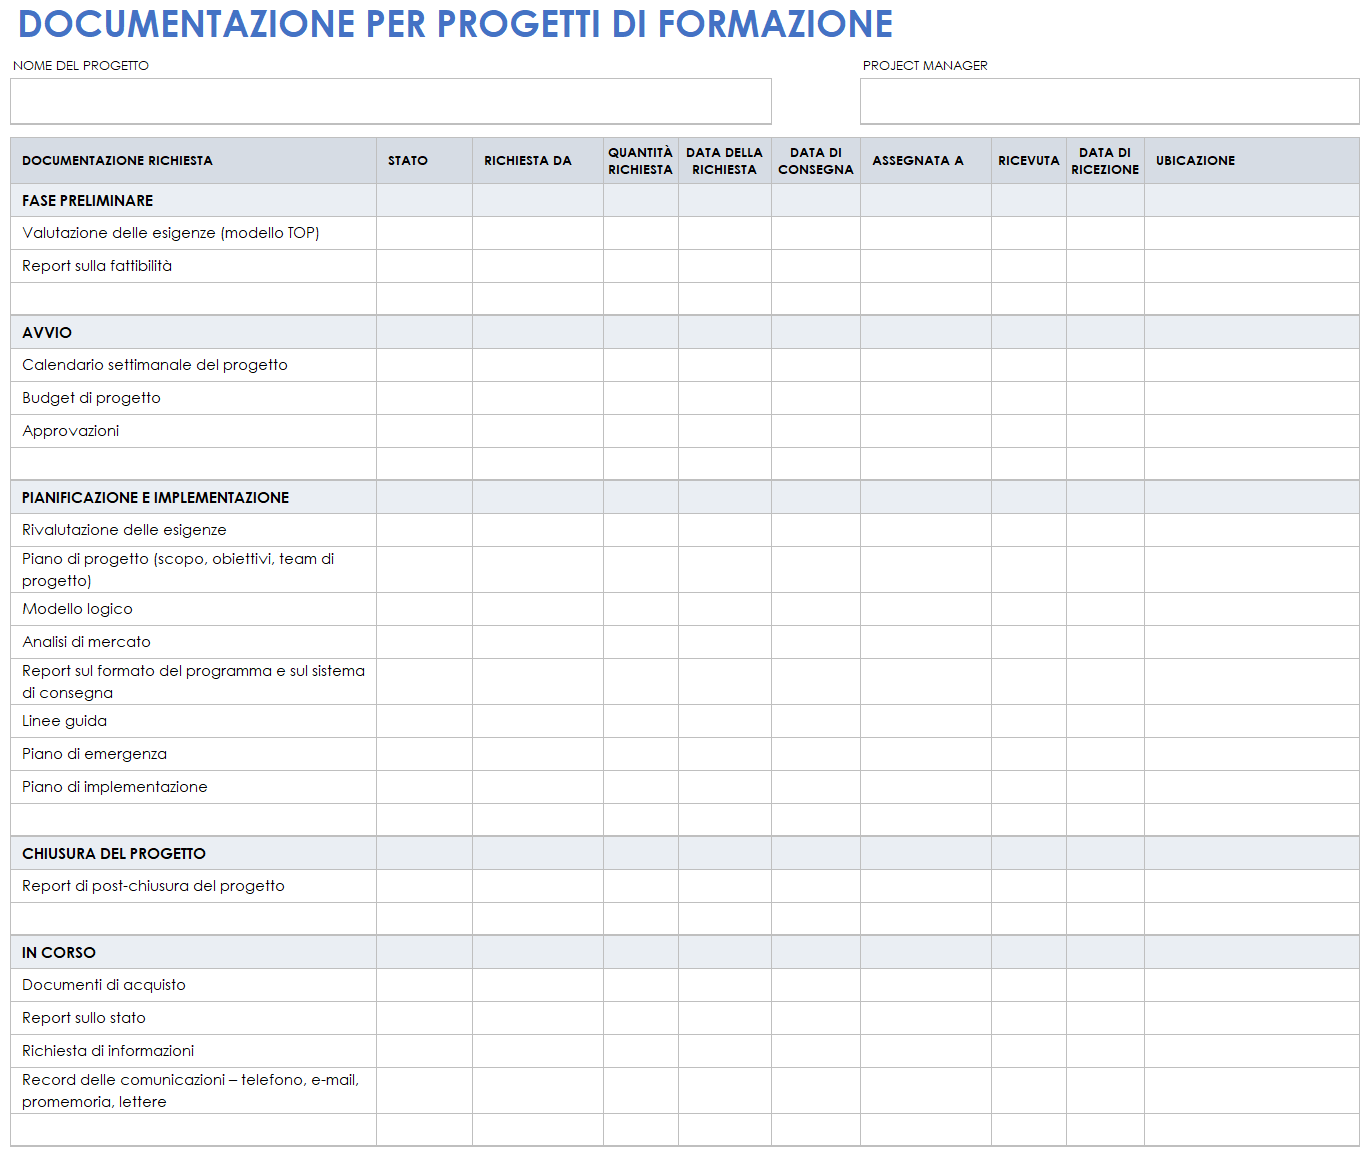This screenshot has height=1158, width=1370.
Task: Click QUANTITÀ RICHIESTA cell for Documenti di acquisto
Action: [x=641, y=985]
